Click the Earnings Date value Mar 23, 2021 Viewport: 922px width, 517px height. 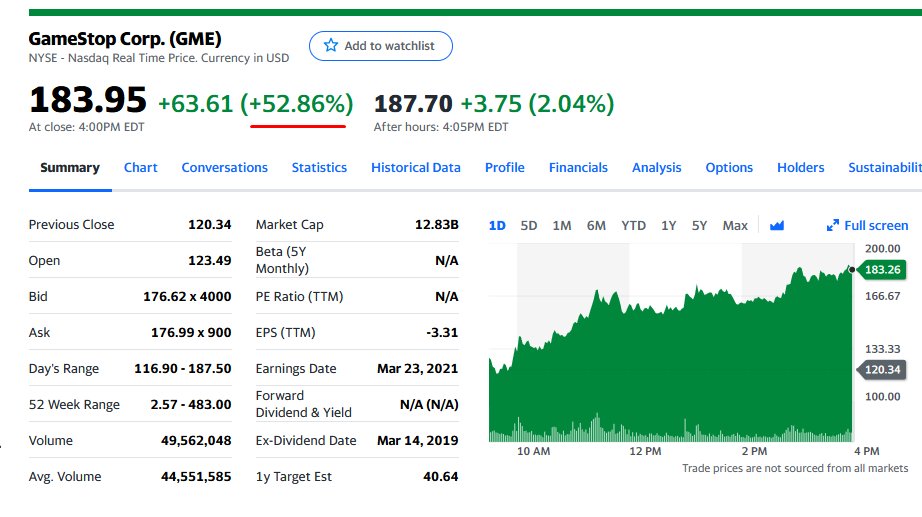pyautogui.click(x=417, y=368)
